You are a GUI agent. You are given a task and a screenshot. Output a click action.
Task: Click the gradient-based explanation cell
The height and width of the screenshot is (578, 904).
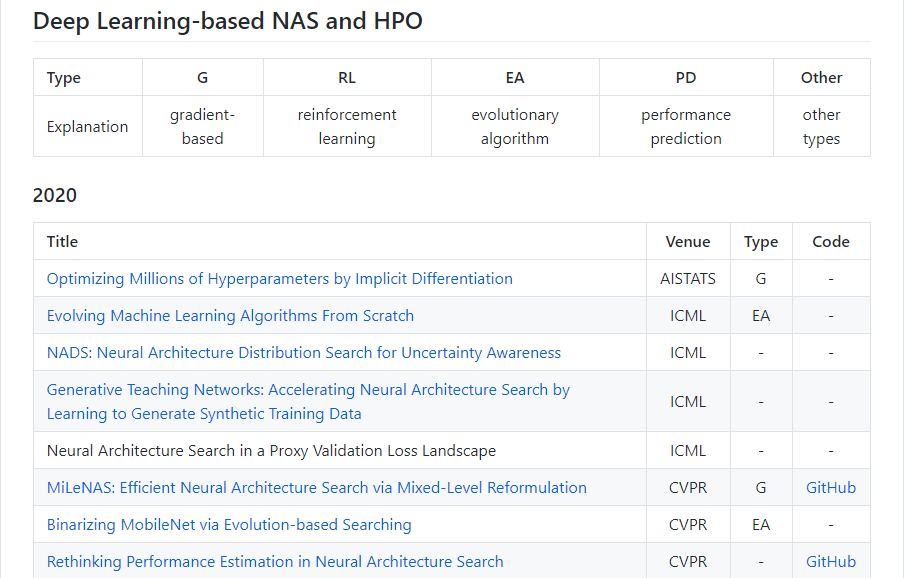pyautogui.click(x=202, y=127)
